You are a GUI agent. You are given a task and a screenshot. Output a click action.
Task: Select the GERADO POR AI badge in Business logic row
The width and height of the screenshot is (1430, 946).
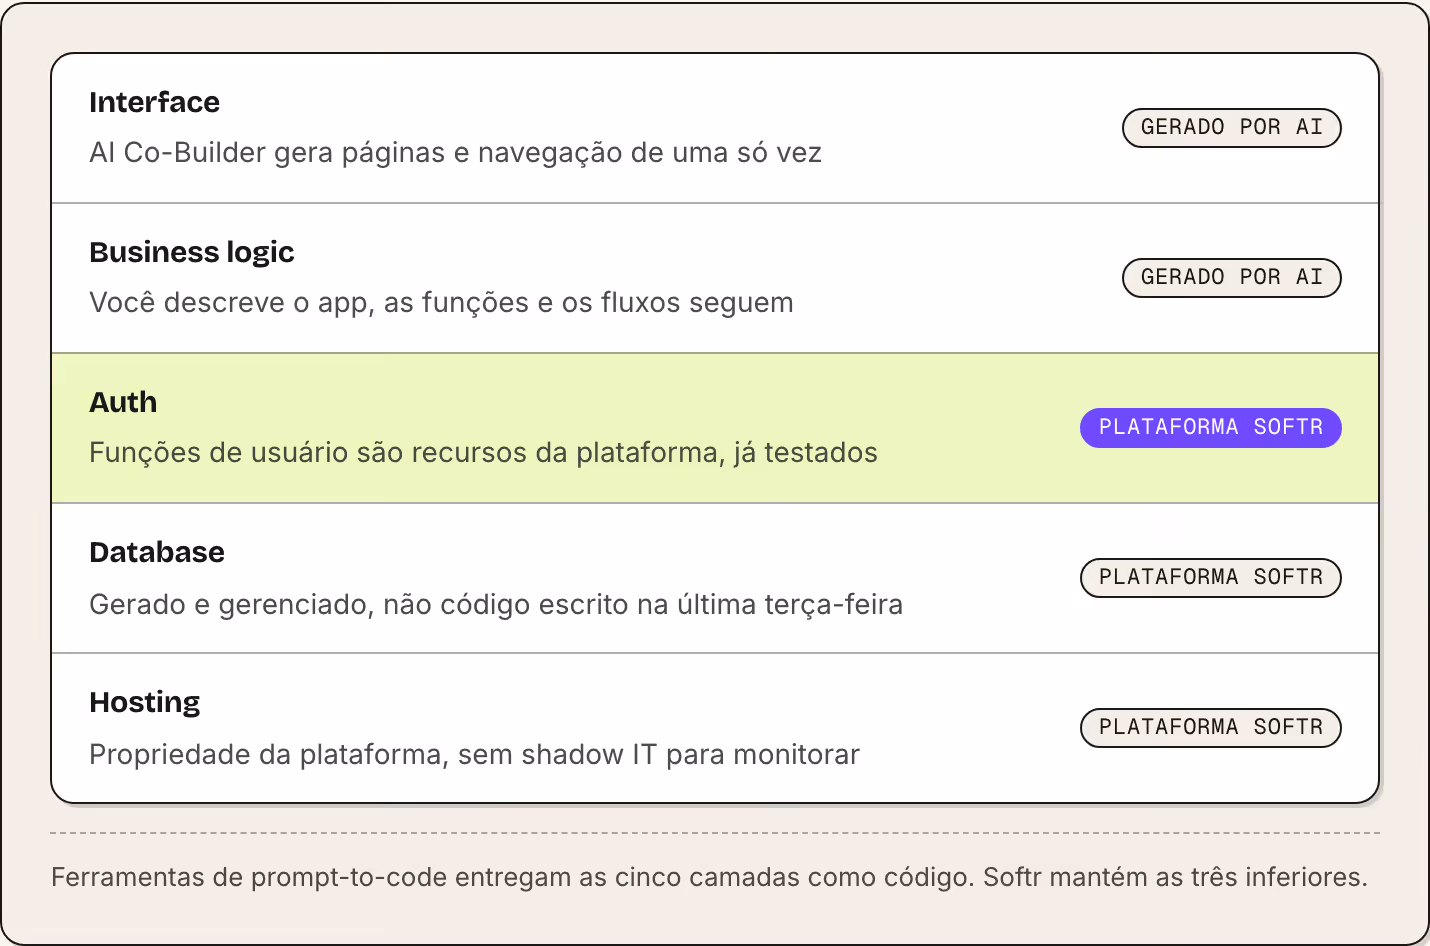pos(1232,278)
